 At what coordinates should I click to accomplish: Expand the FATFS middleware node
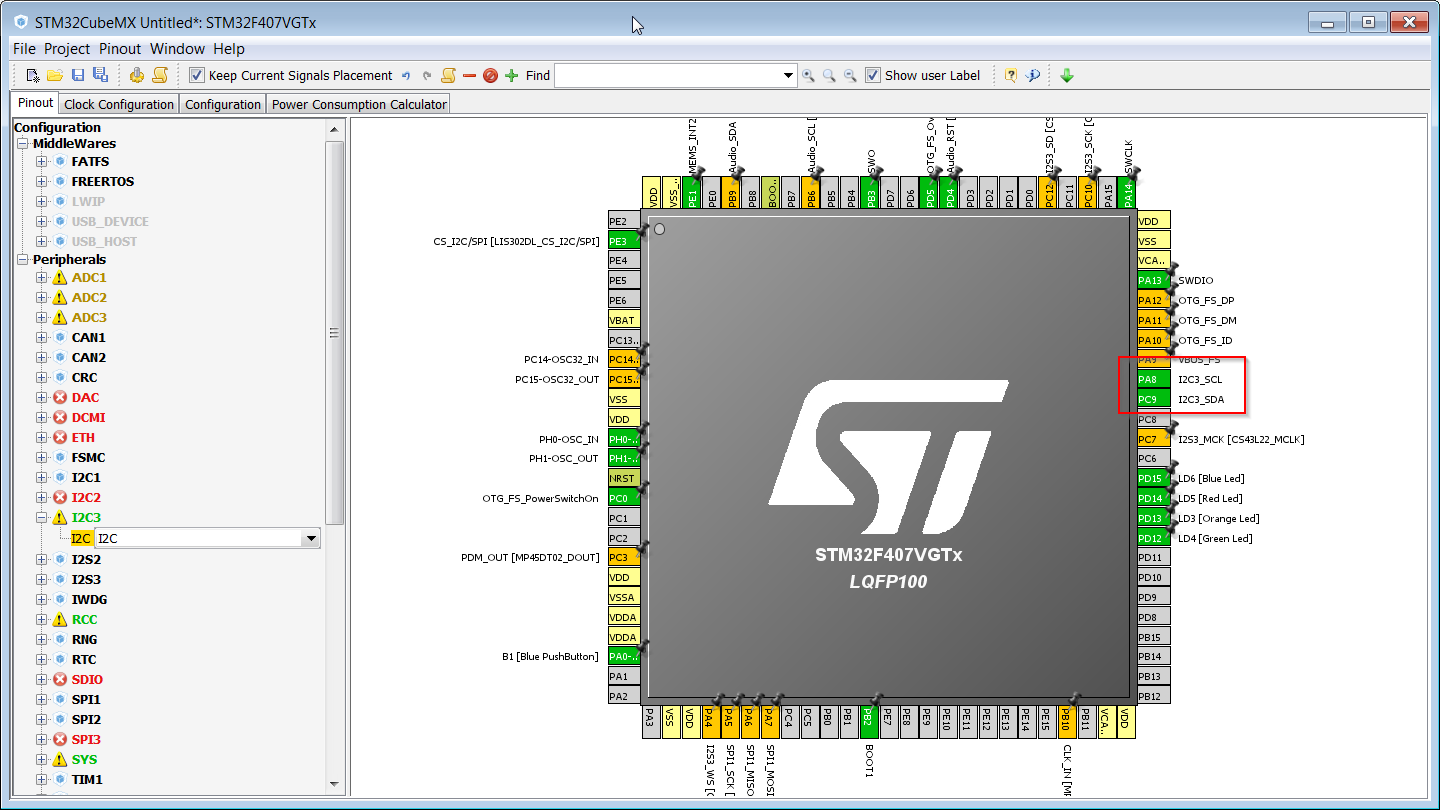pyautogui.click(x=42, y=161)
